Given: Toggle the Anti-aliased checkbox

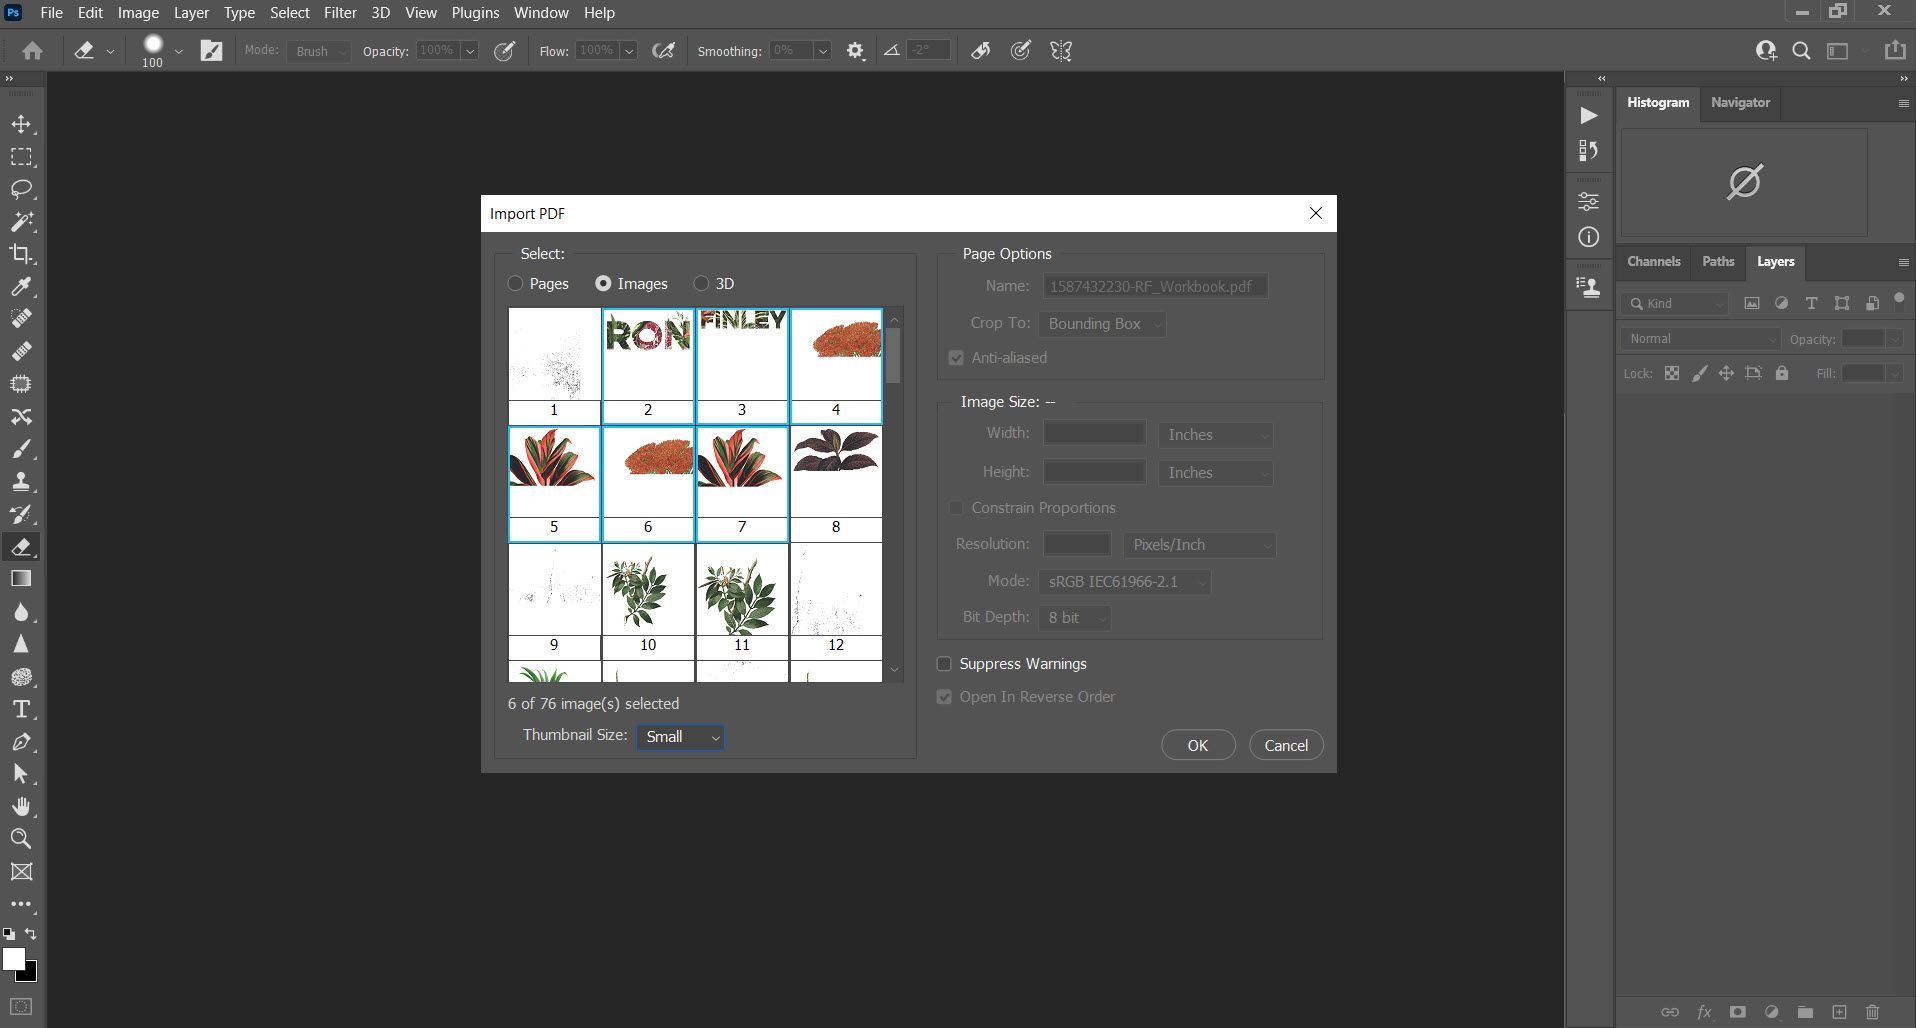Looking at the screenshot, I should pos(955,357).
